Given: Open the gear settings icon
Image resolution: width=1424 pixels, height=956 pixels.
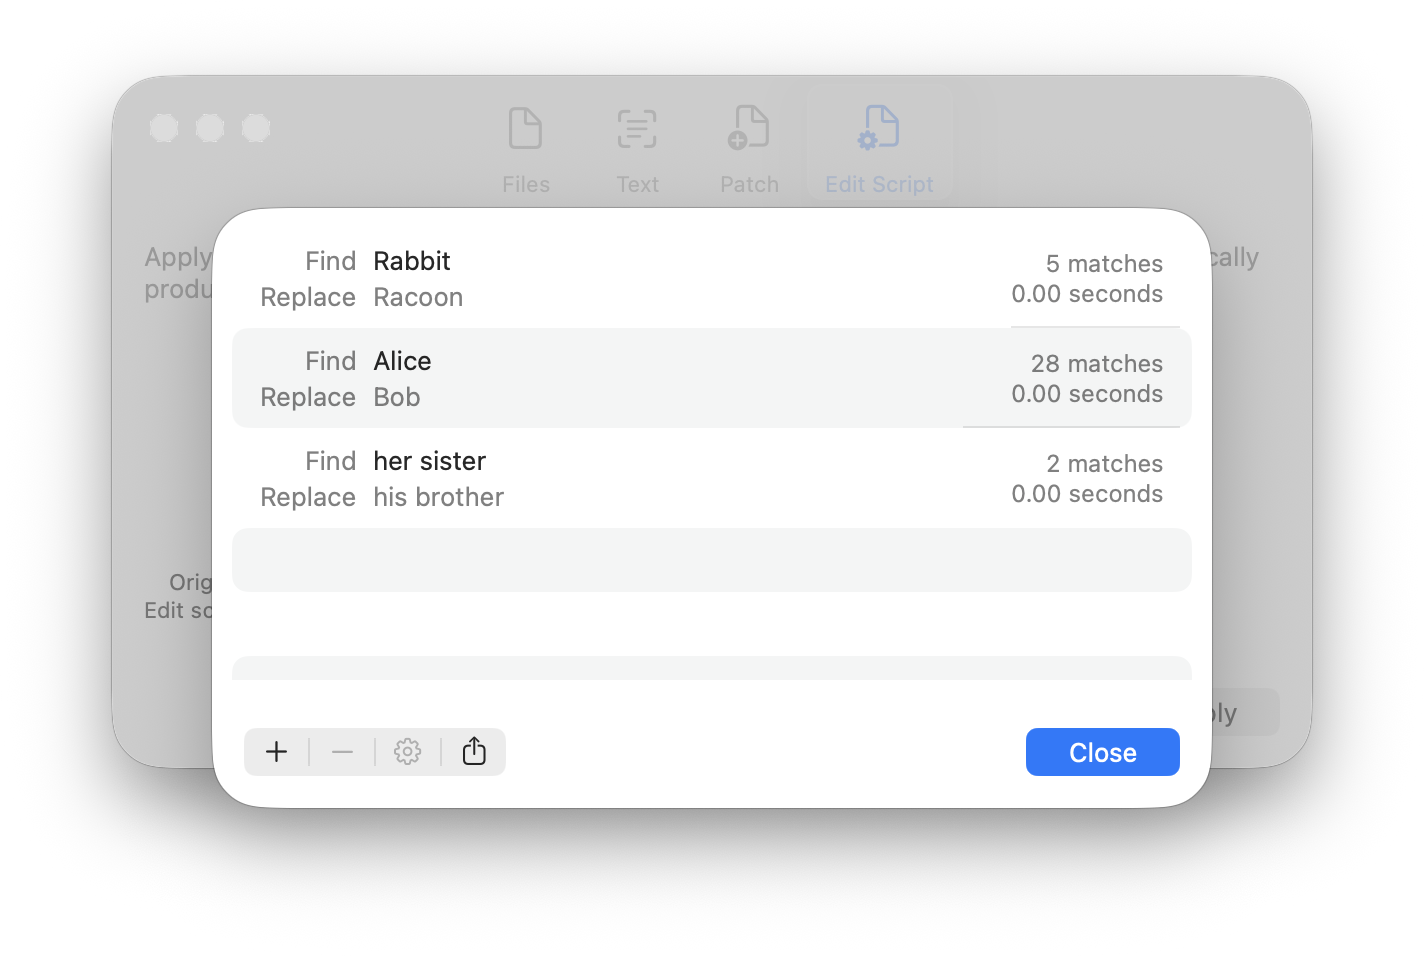Looking at the screenshot, I should [408, 752].
